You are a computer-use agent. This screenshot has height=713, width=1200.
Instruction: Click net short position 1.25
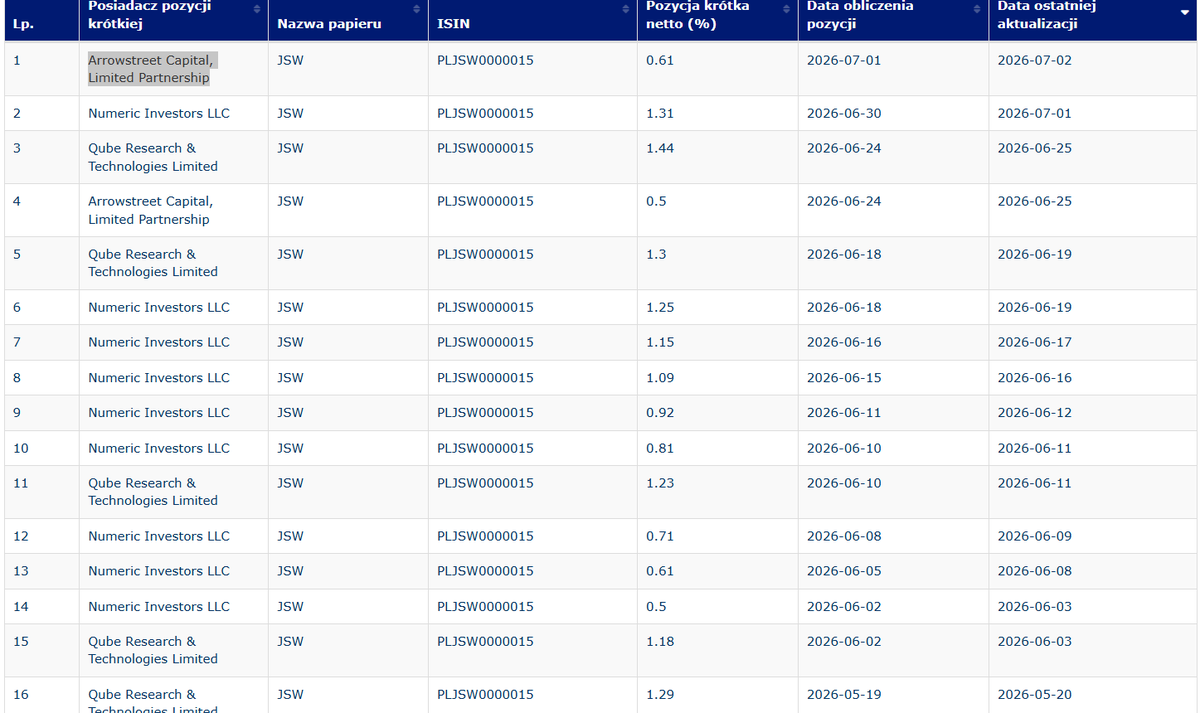(660, 307)
